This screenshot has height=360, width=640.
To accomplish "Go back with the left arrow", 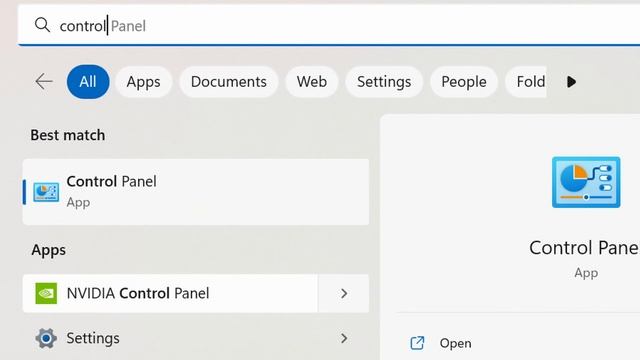I will pyautogui.click(x=44, y=82).
